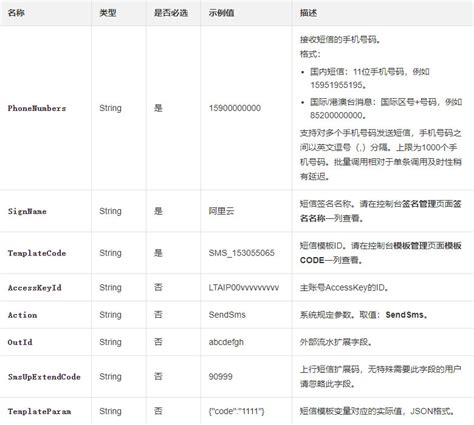Click the bold SendSms value in description
The width and height of the screenshot is (474, 425).
click(x=404, y=315)
